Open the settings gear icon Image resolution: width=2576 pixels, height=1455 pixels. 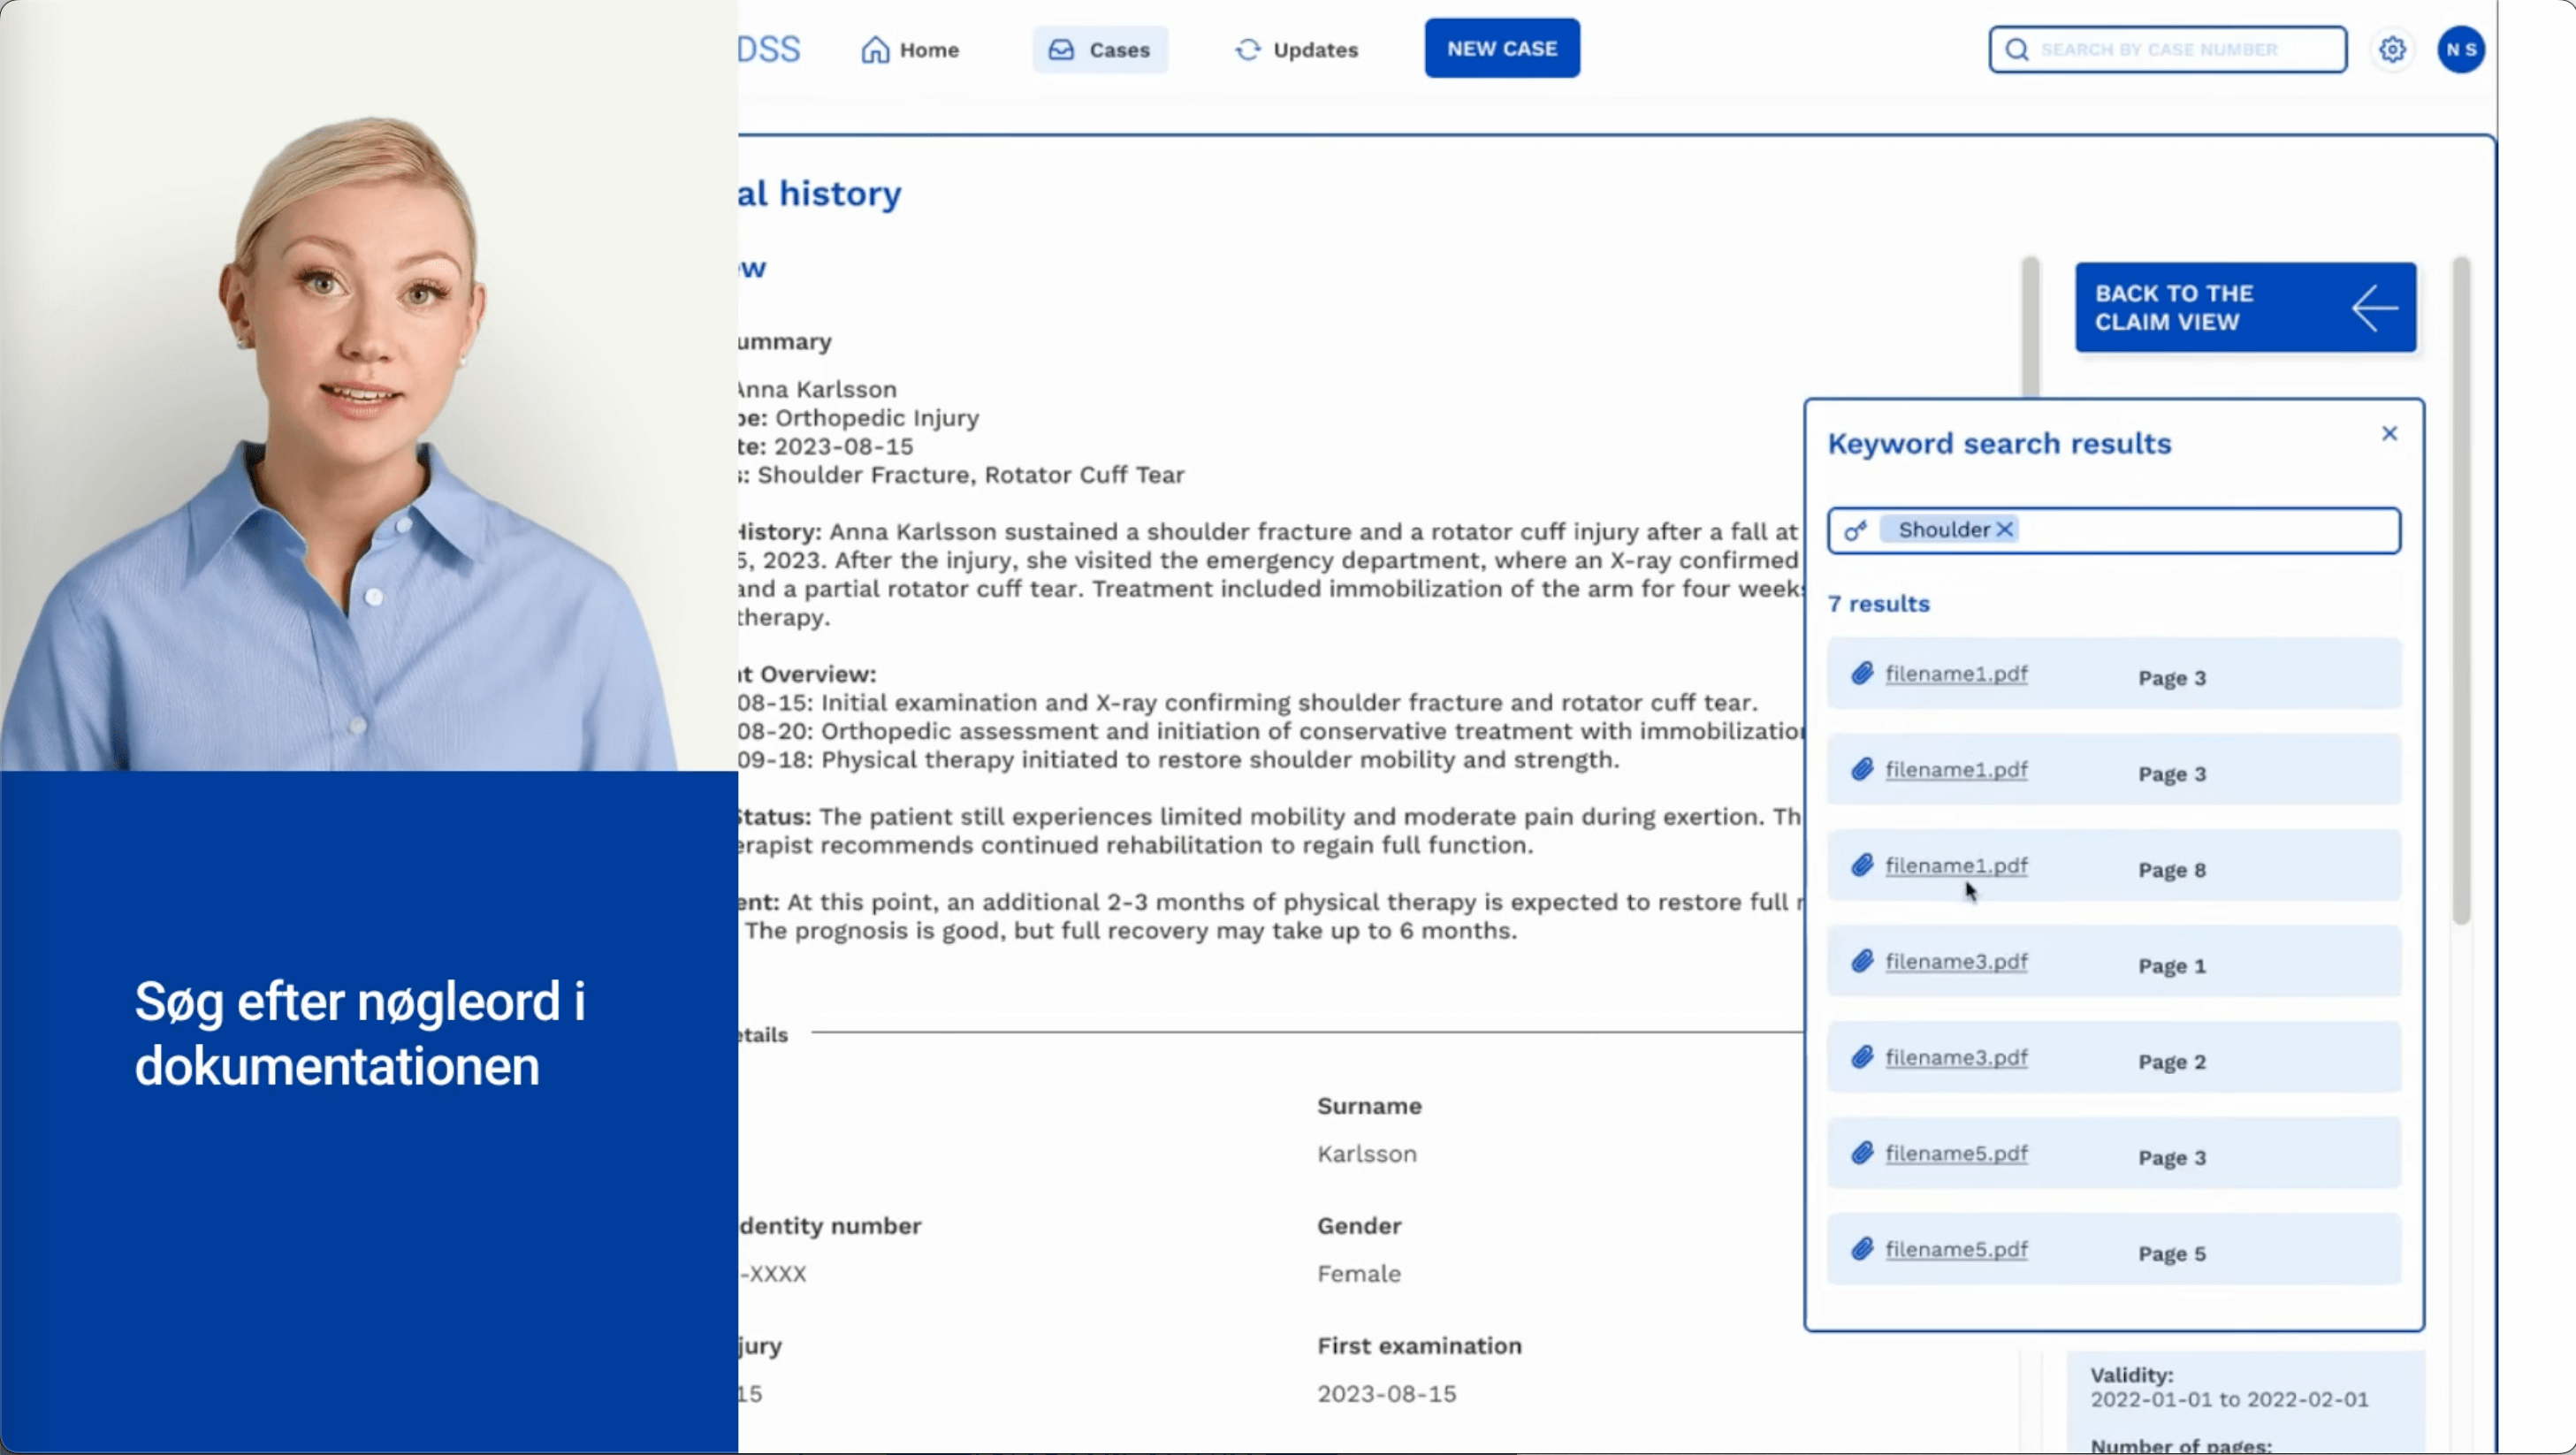click(2392, 49)
